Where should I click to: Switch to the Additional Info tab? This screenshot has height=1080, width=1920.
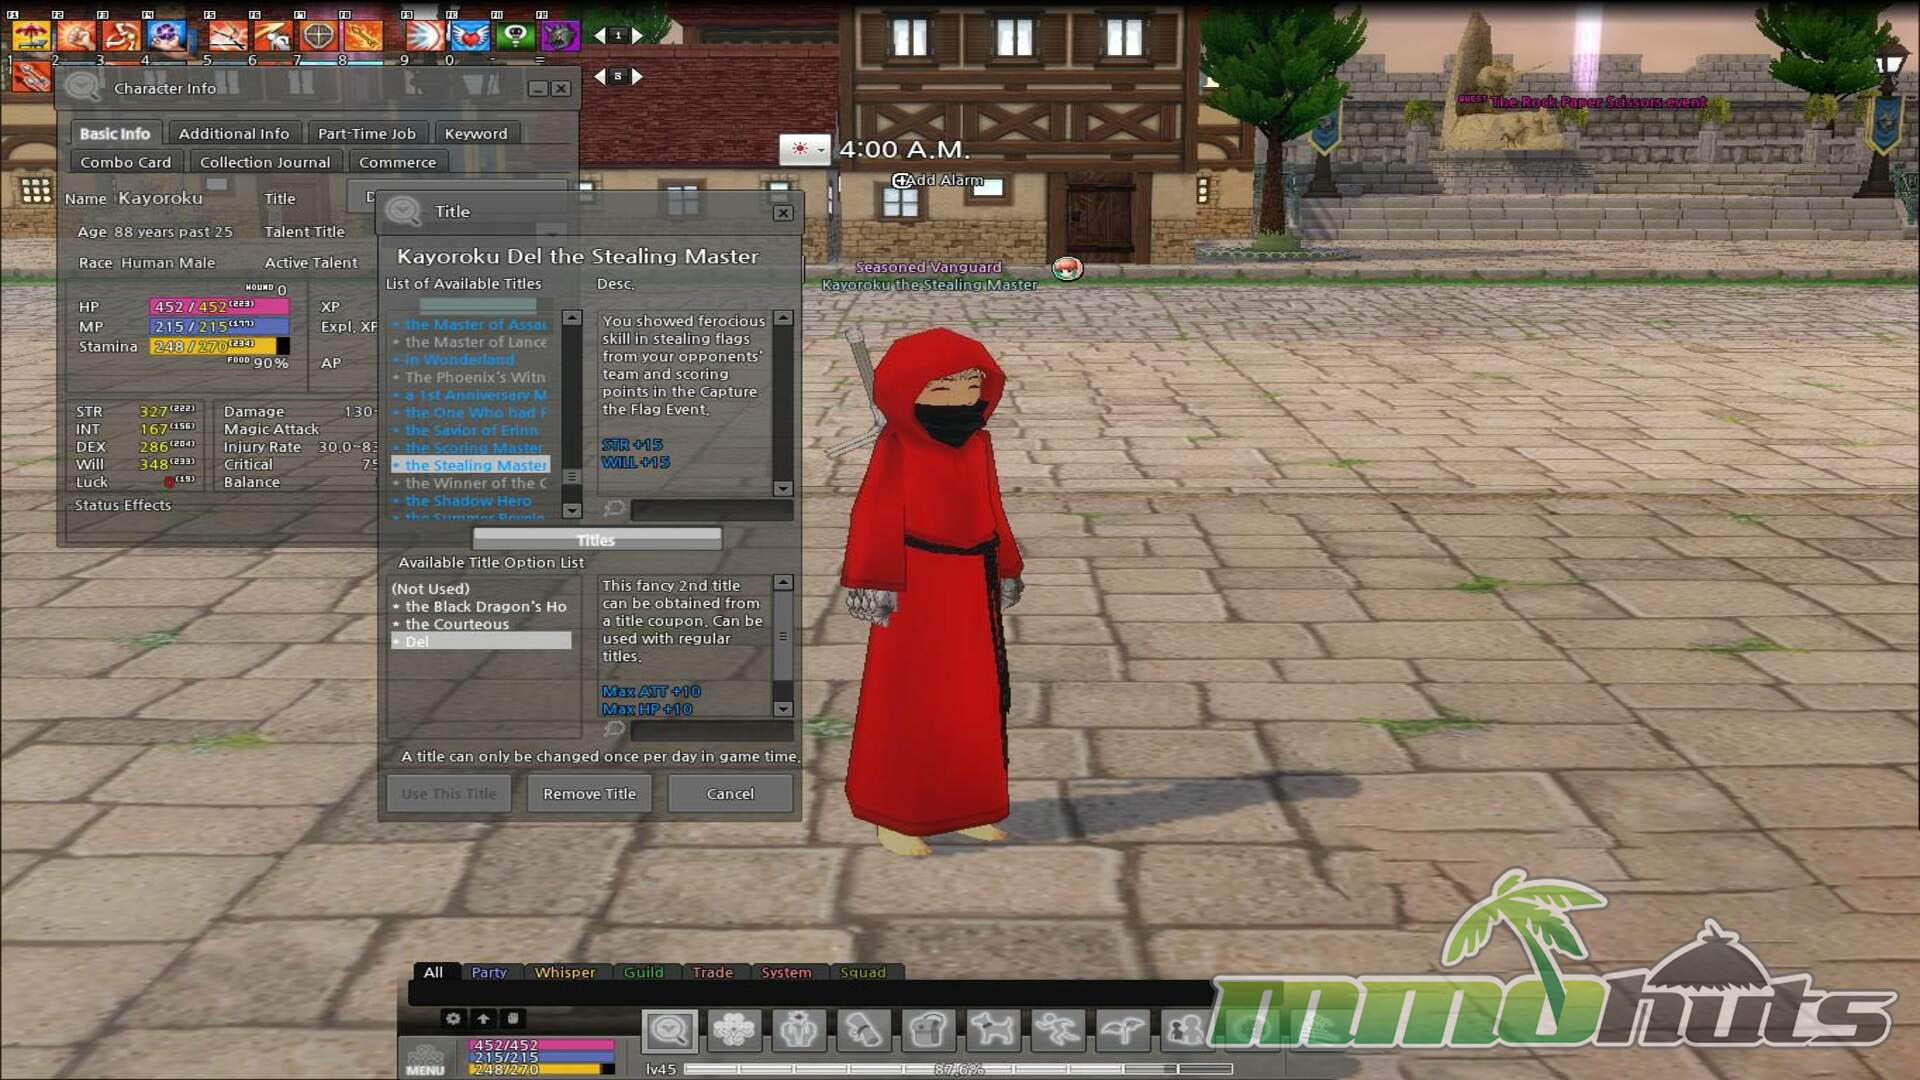[x=233, y=133]
